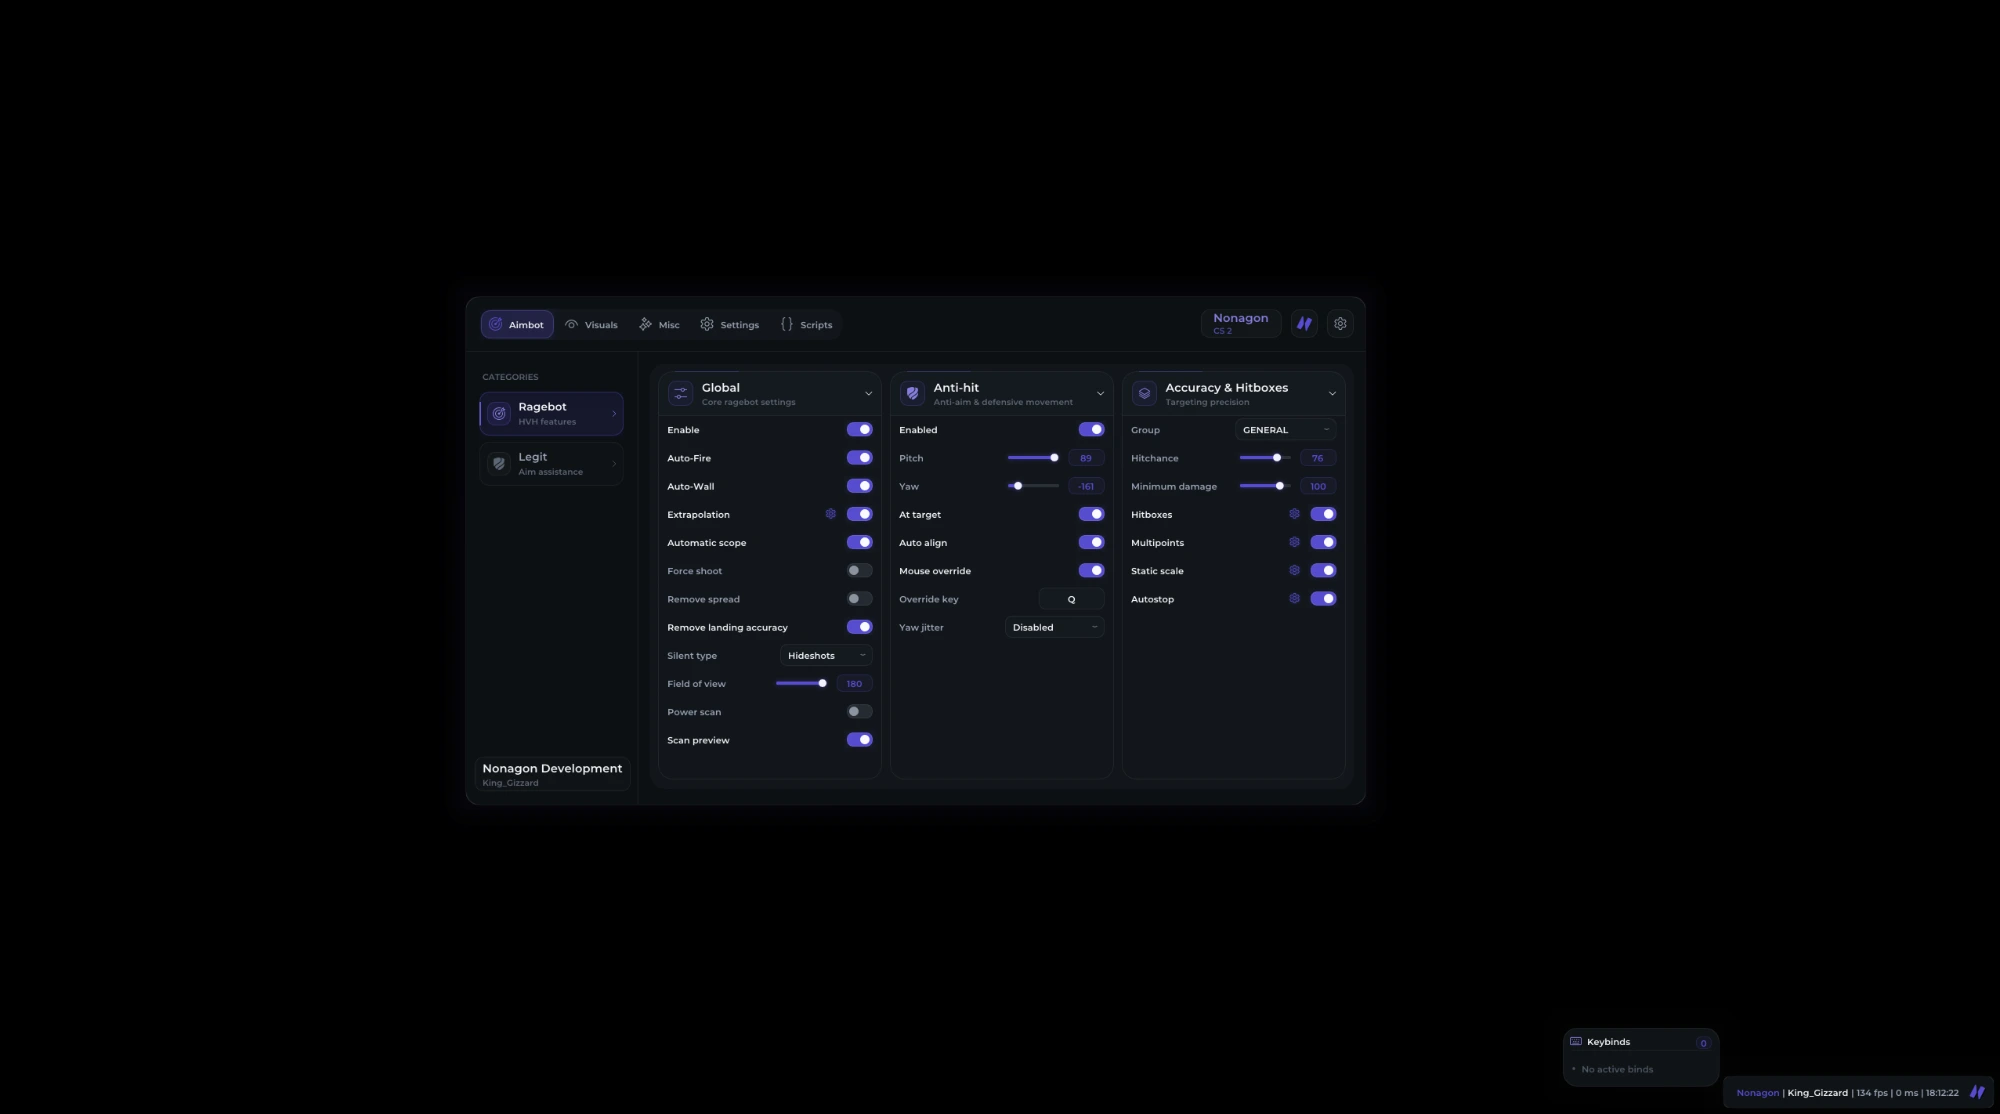Open the Group GENERAL dropdown
Screen dimensions: 2000x1114
pyautogui.click(x=1285, y=429)
